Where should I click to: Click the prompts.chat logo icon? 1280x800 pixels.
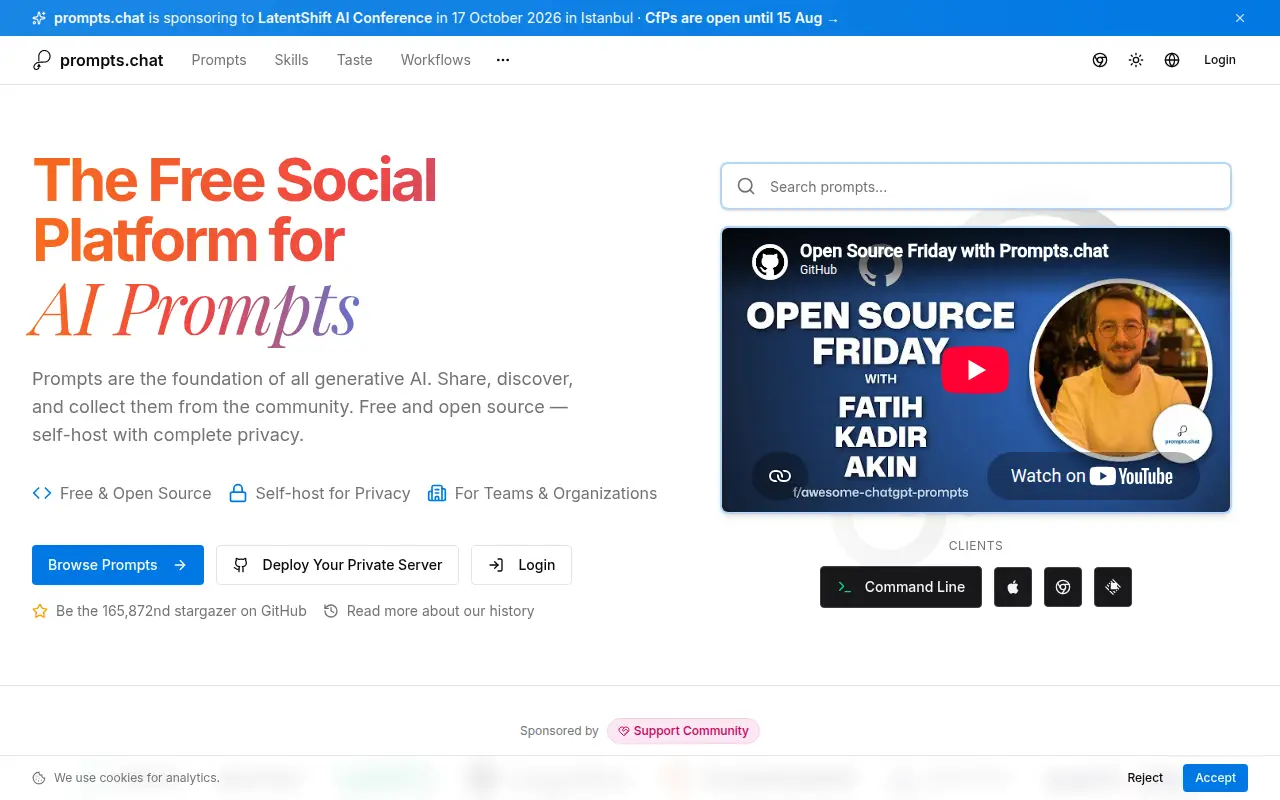coord(42,60)
